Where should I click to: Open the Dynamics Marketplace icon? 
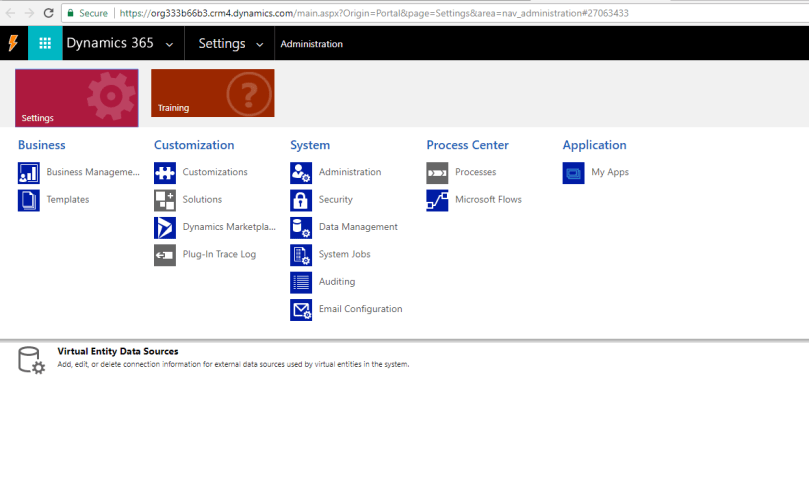tap(165, 228)
